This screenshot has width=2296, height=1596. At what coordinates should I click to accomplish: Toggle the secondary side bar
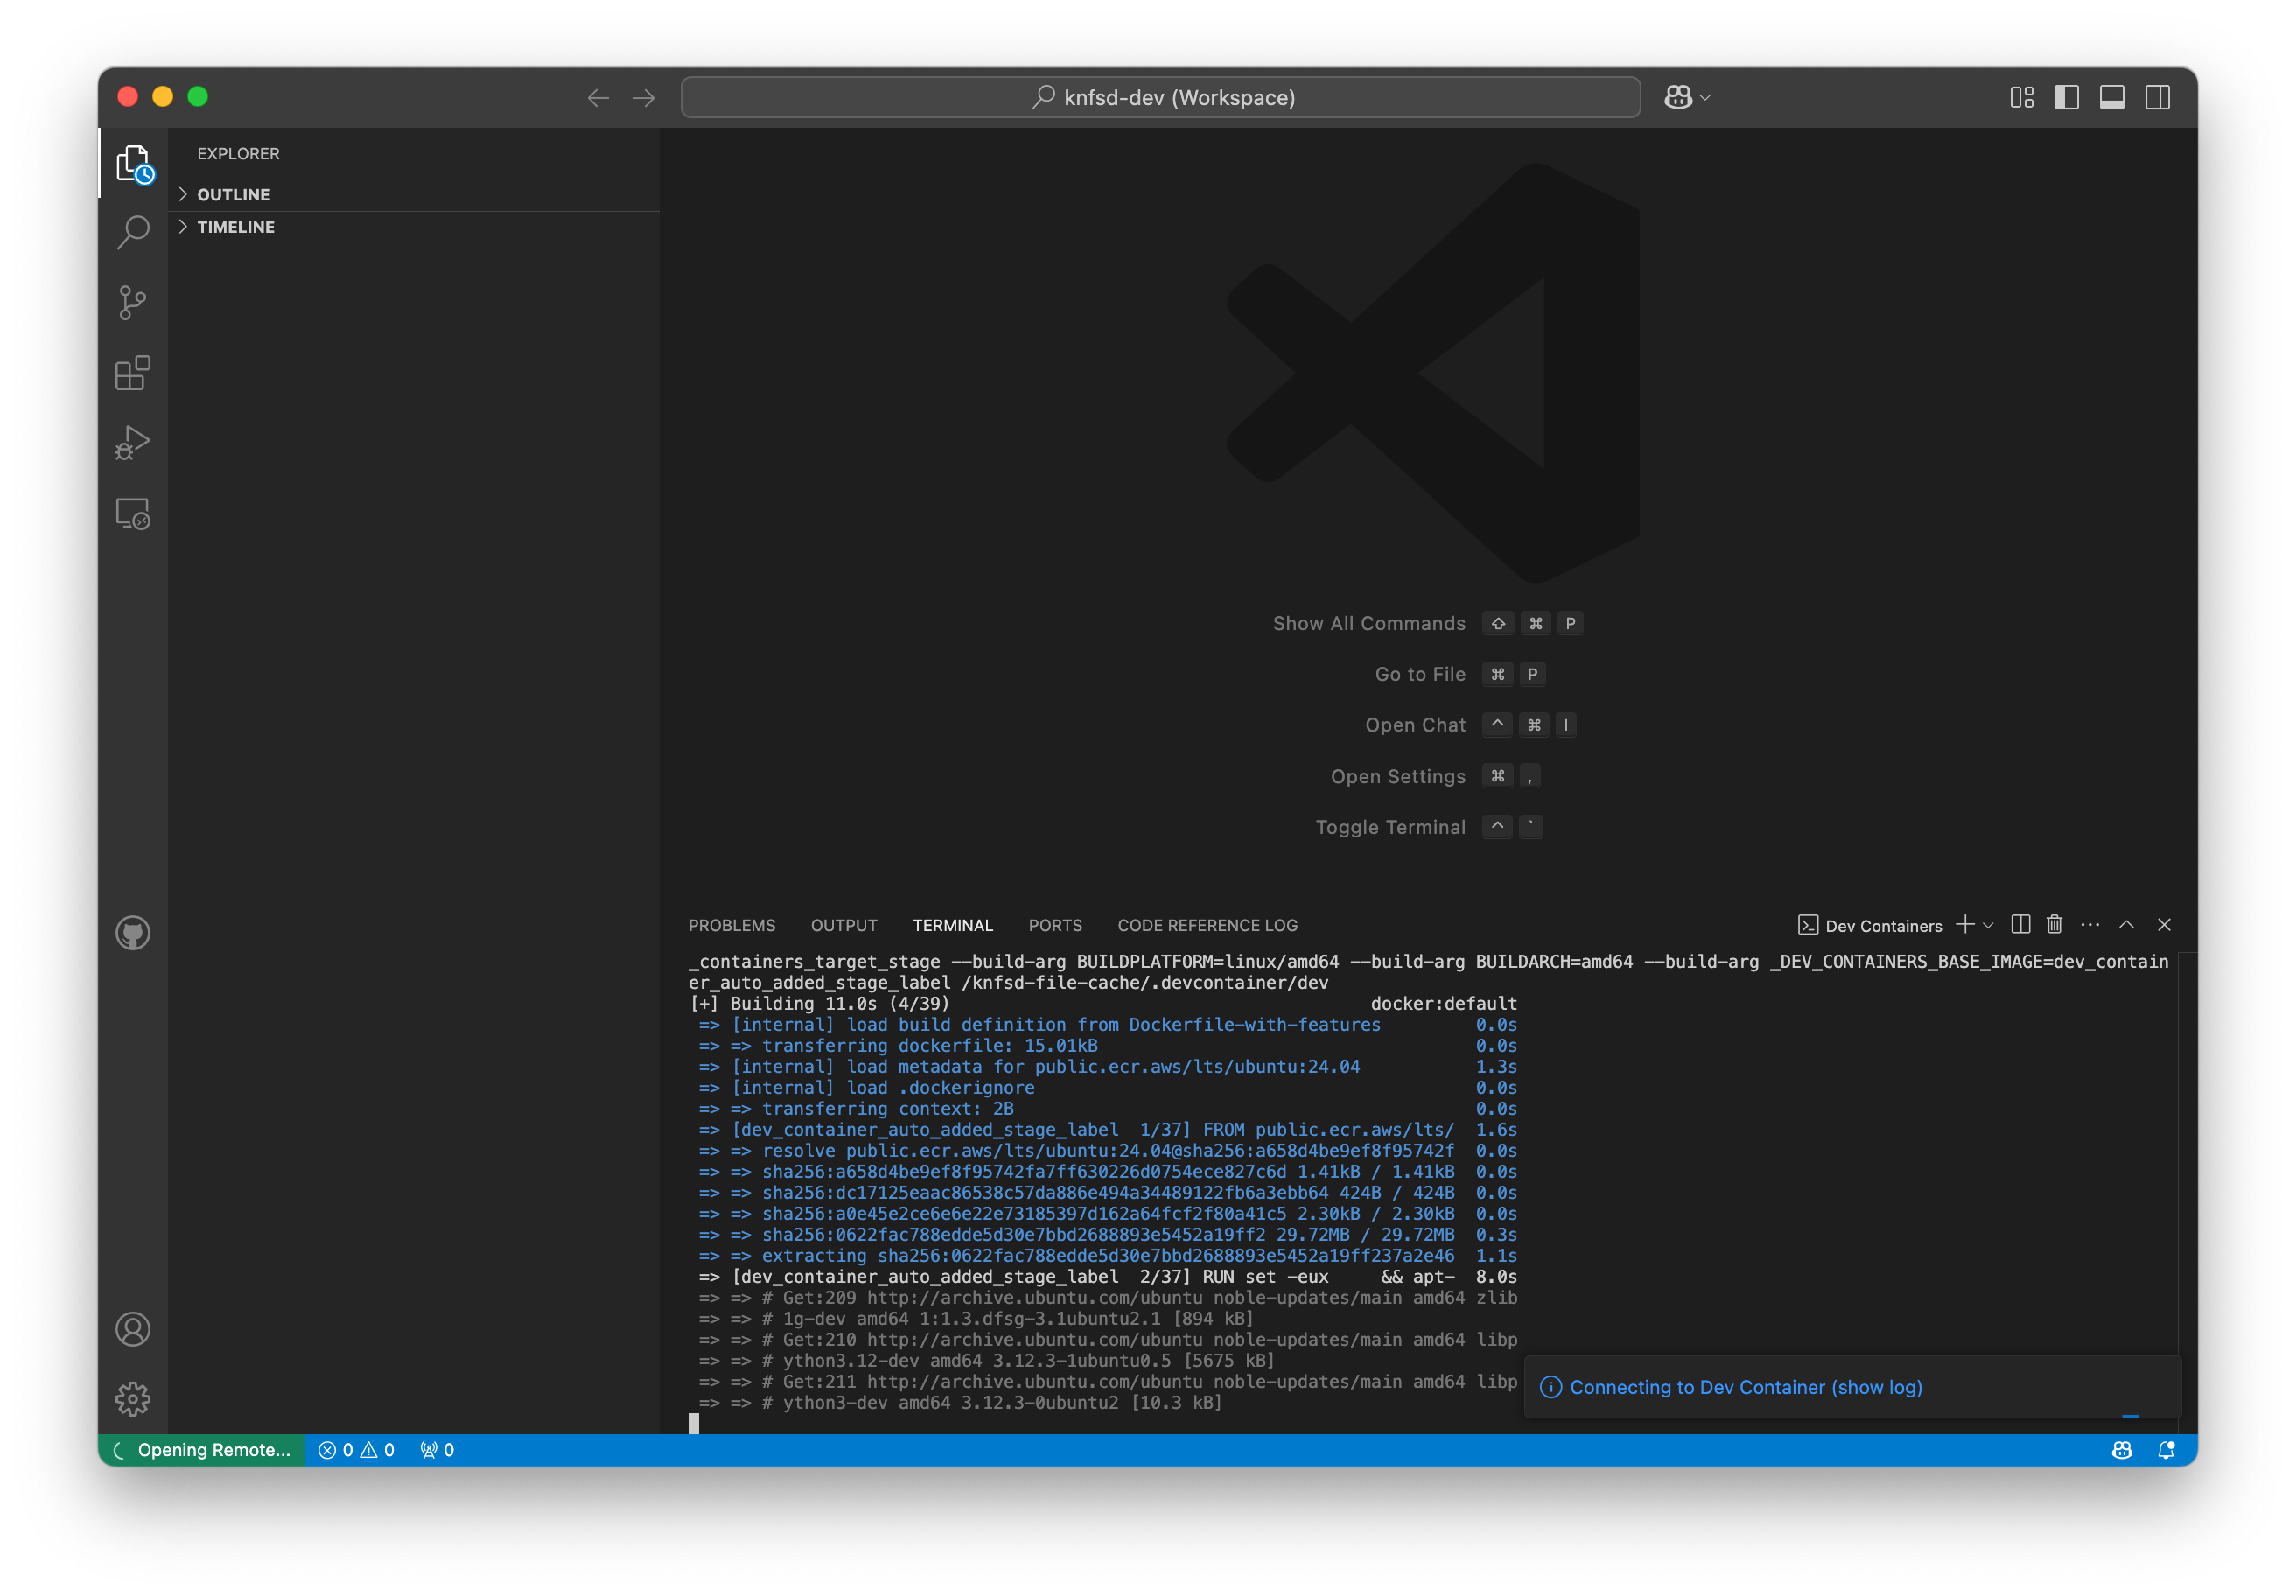2157,97
